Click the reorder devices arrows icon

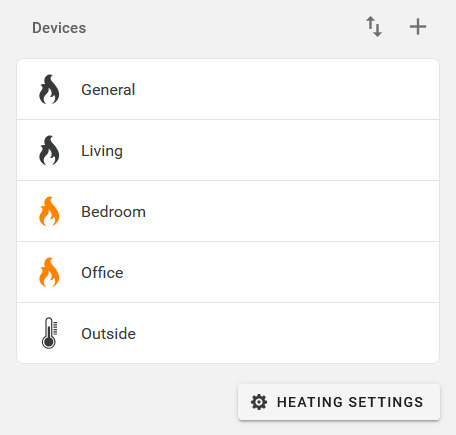374,27
